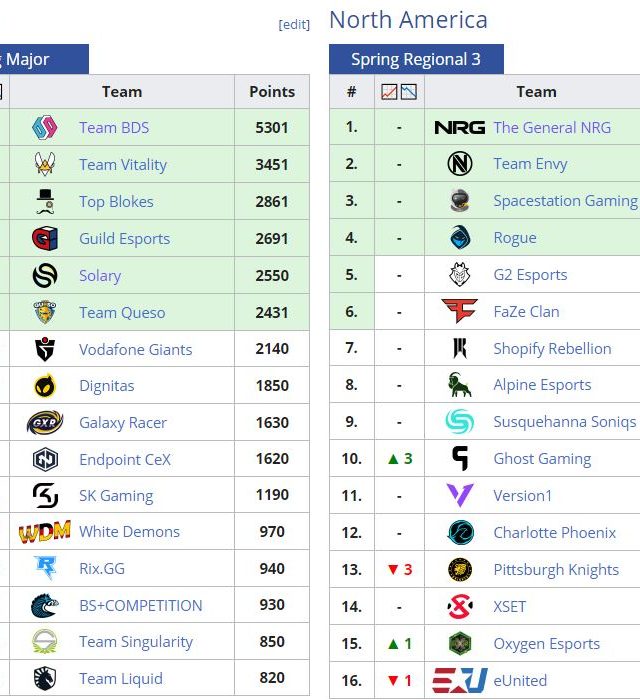Image resolution: width=640 pixels, height=700 pixels.
Task: Click the Top Blokes hat logo
Action: [x=45, y=201]
